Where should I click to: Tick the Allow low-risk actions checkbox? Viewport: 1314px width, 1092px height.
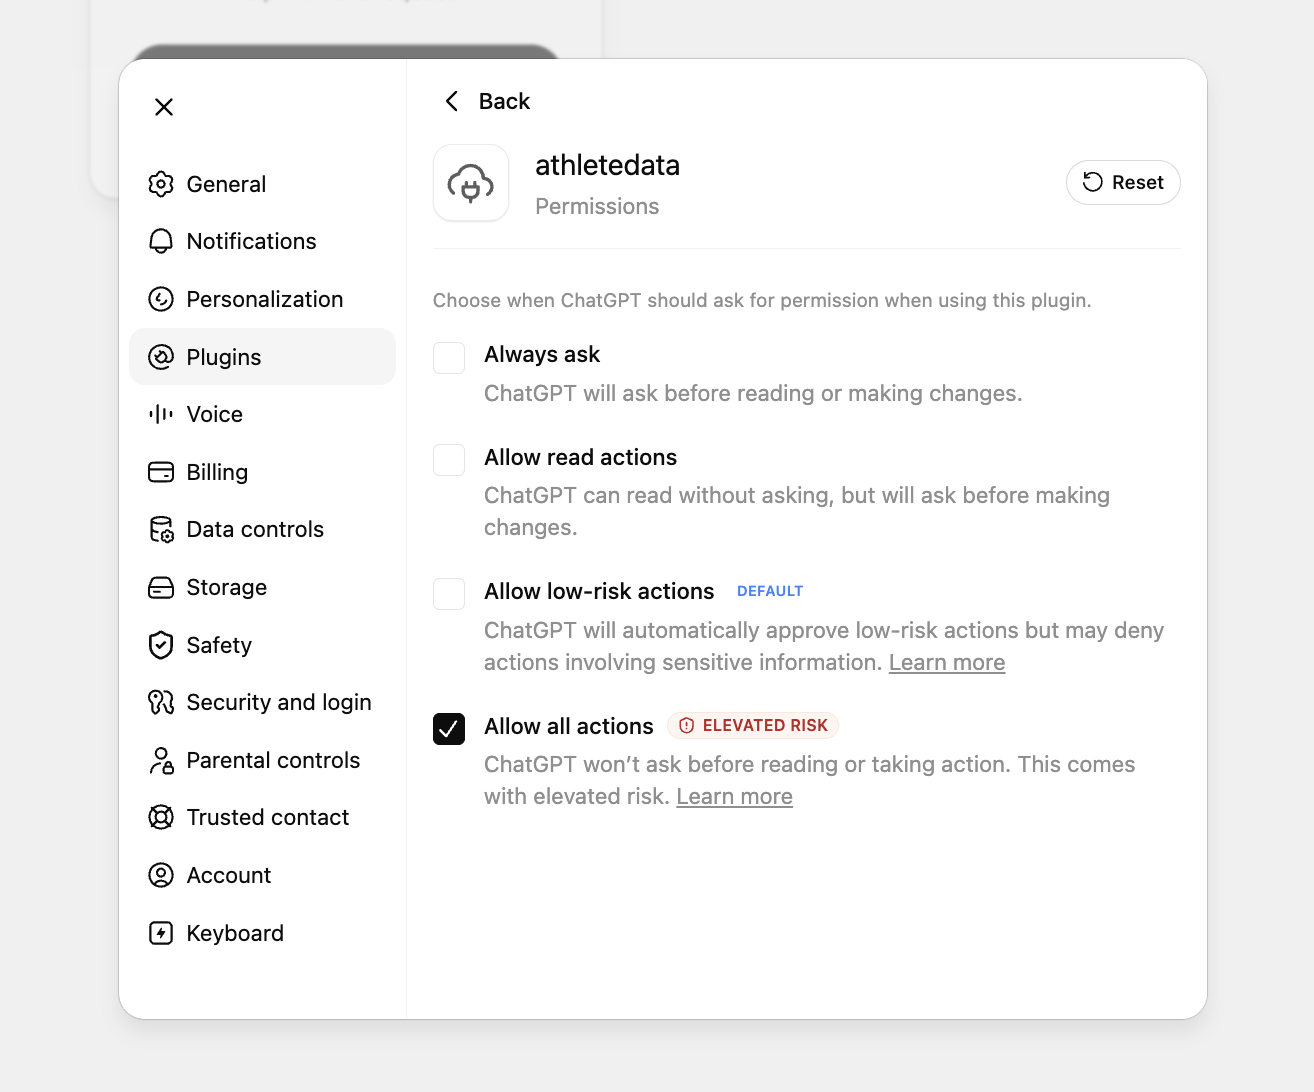pos(449,594)
